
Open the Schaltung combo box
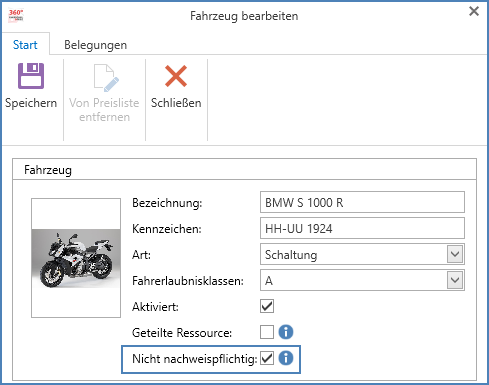coord(362,254)
